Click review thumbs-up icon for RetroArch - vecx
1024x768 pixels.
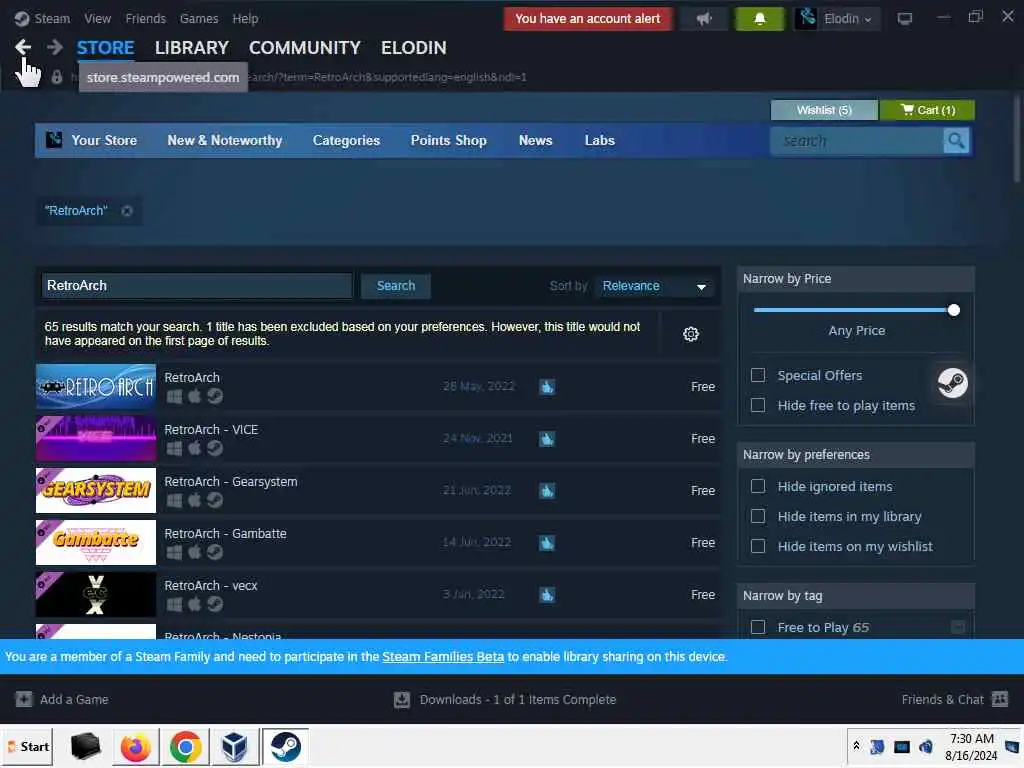[x=547, y=595]
